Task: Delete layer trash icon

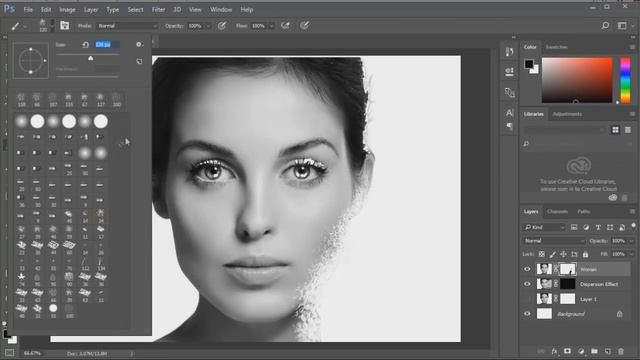Action: [x=621, y=351]
